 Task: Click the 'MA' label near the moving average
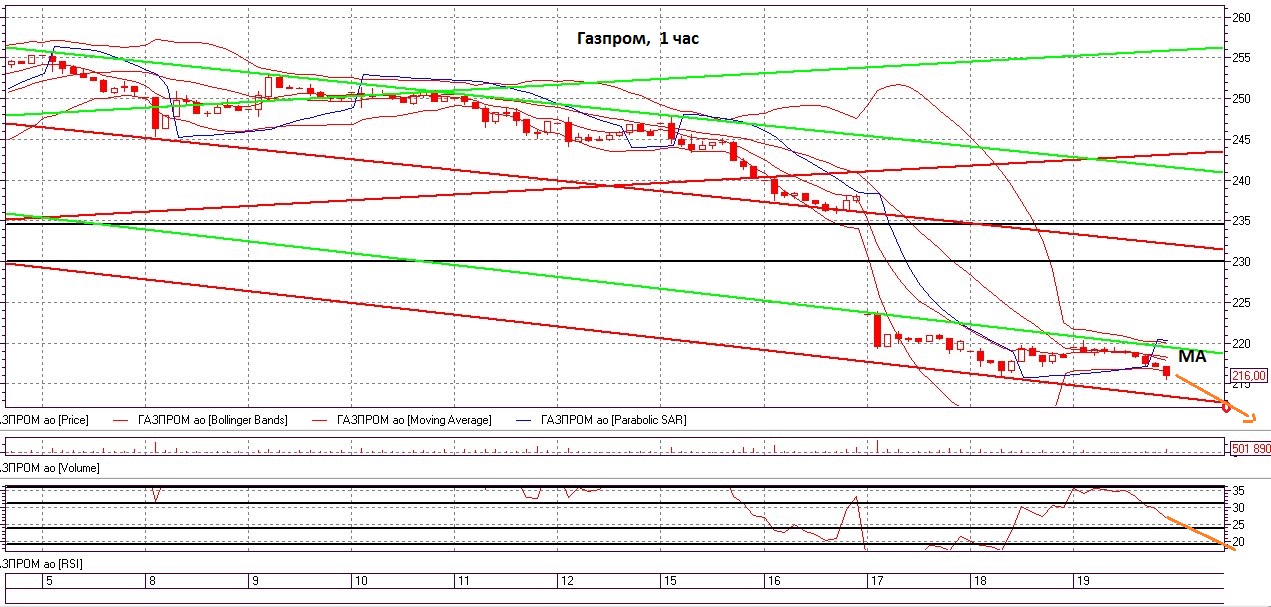[1191, 356]
